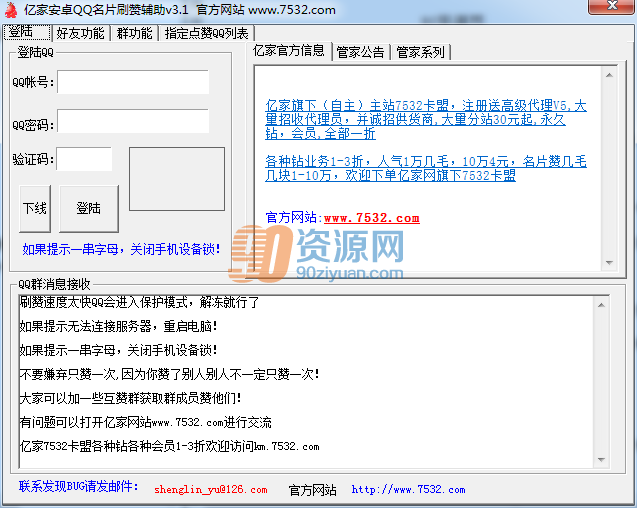This screenshot has width=637, height=508.
Task: Click the 联系发现BUG请发邮件 label
Action: pos(78,486)
